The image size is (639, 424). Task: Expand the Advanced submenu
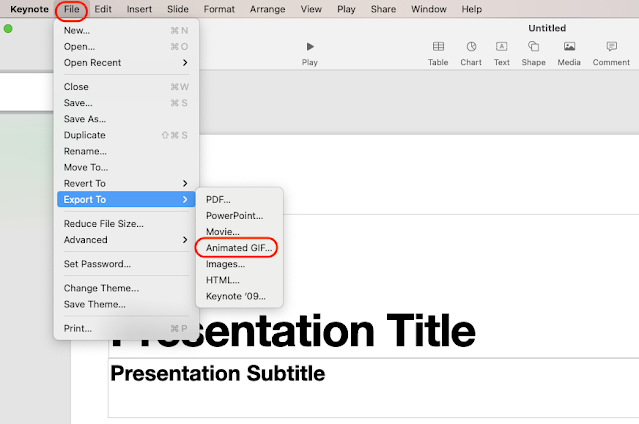pyautogui.click(x=126, y=240)
